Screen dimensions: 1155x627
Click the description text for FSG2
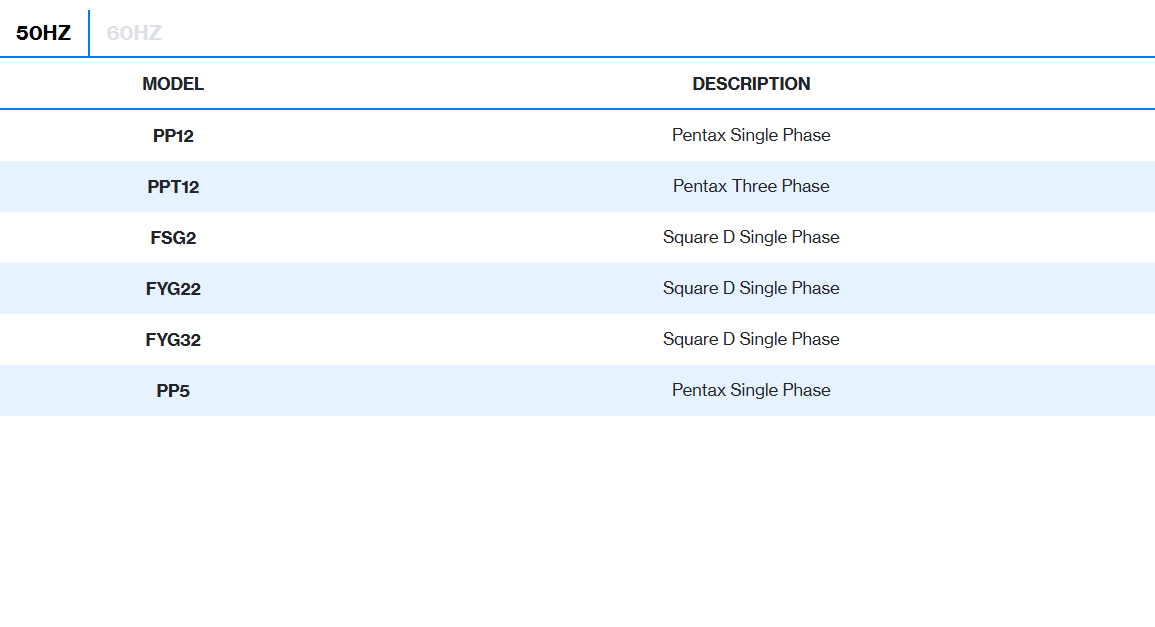(751, 237)
